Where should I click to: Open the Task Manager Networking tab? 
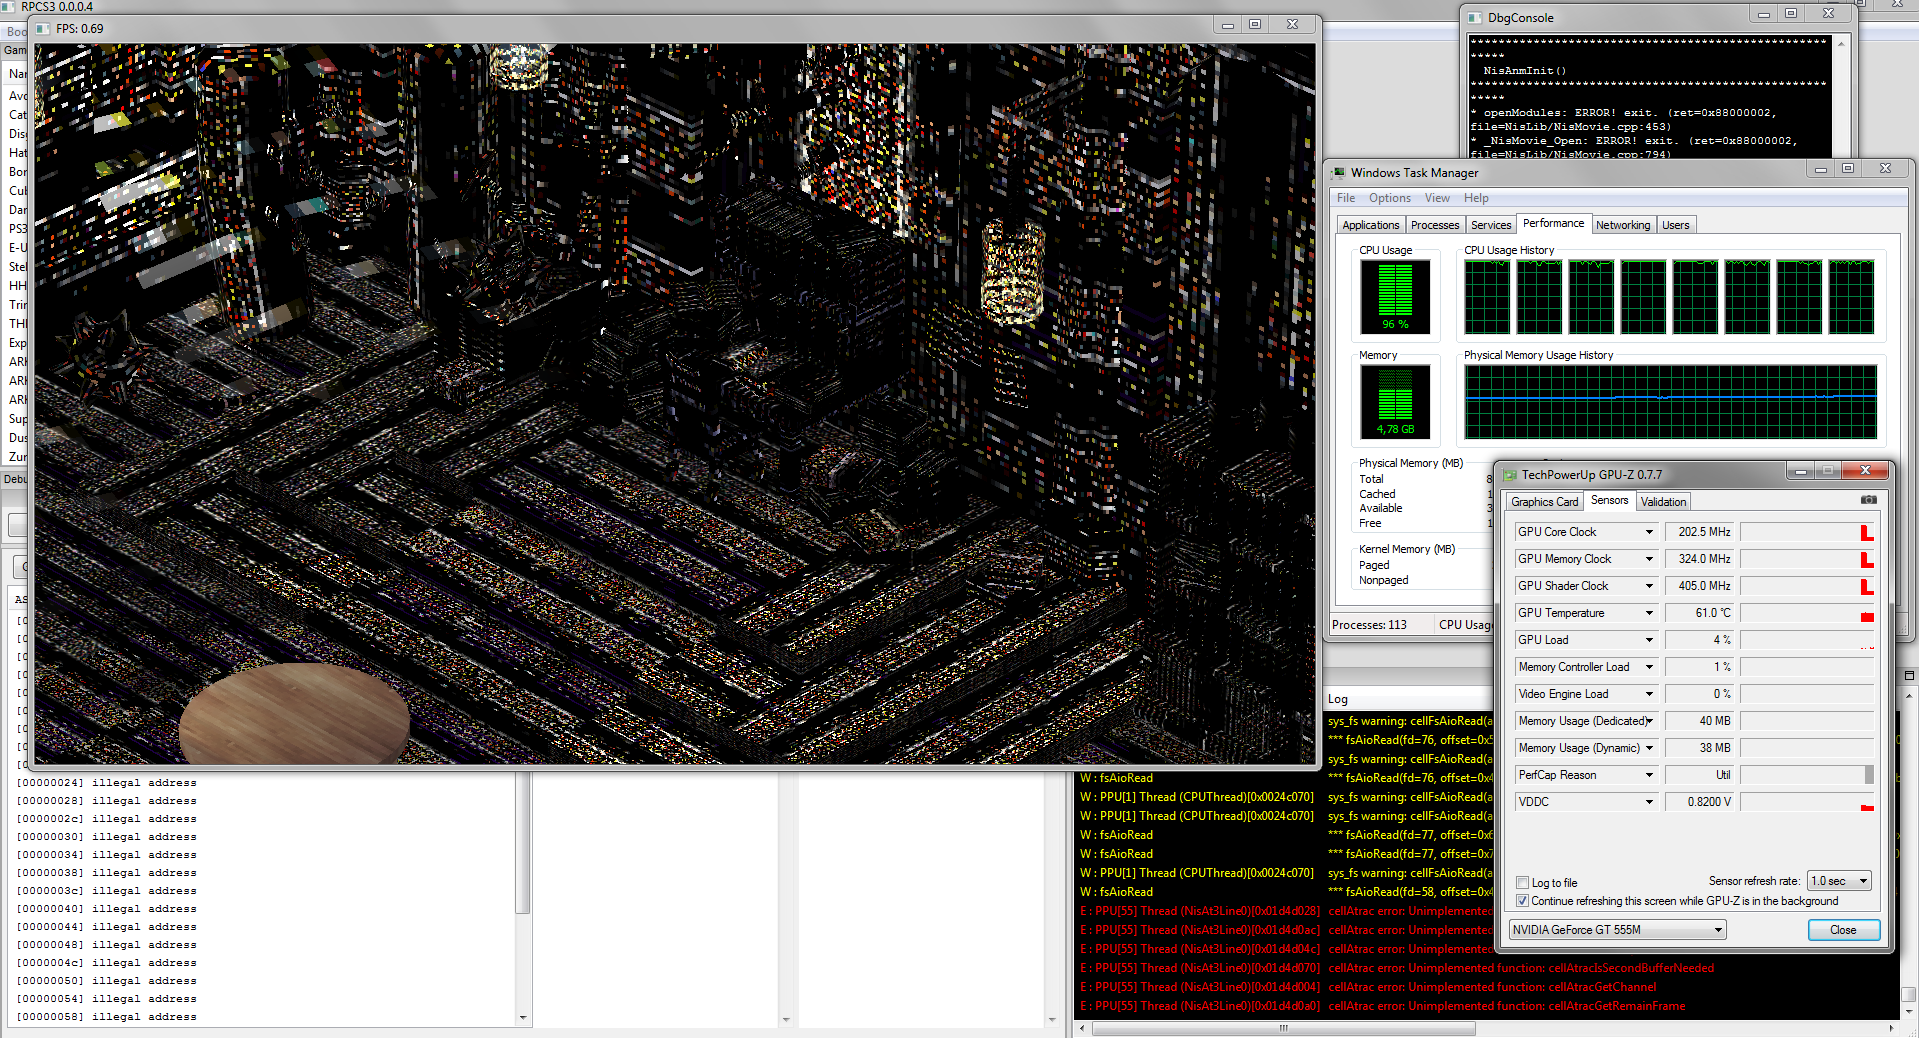1623,225
